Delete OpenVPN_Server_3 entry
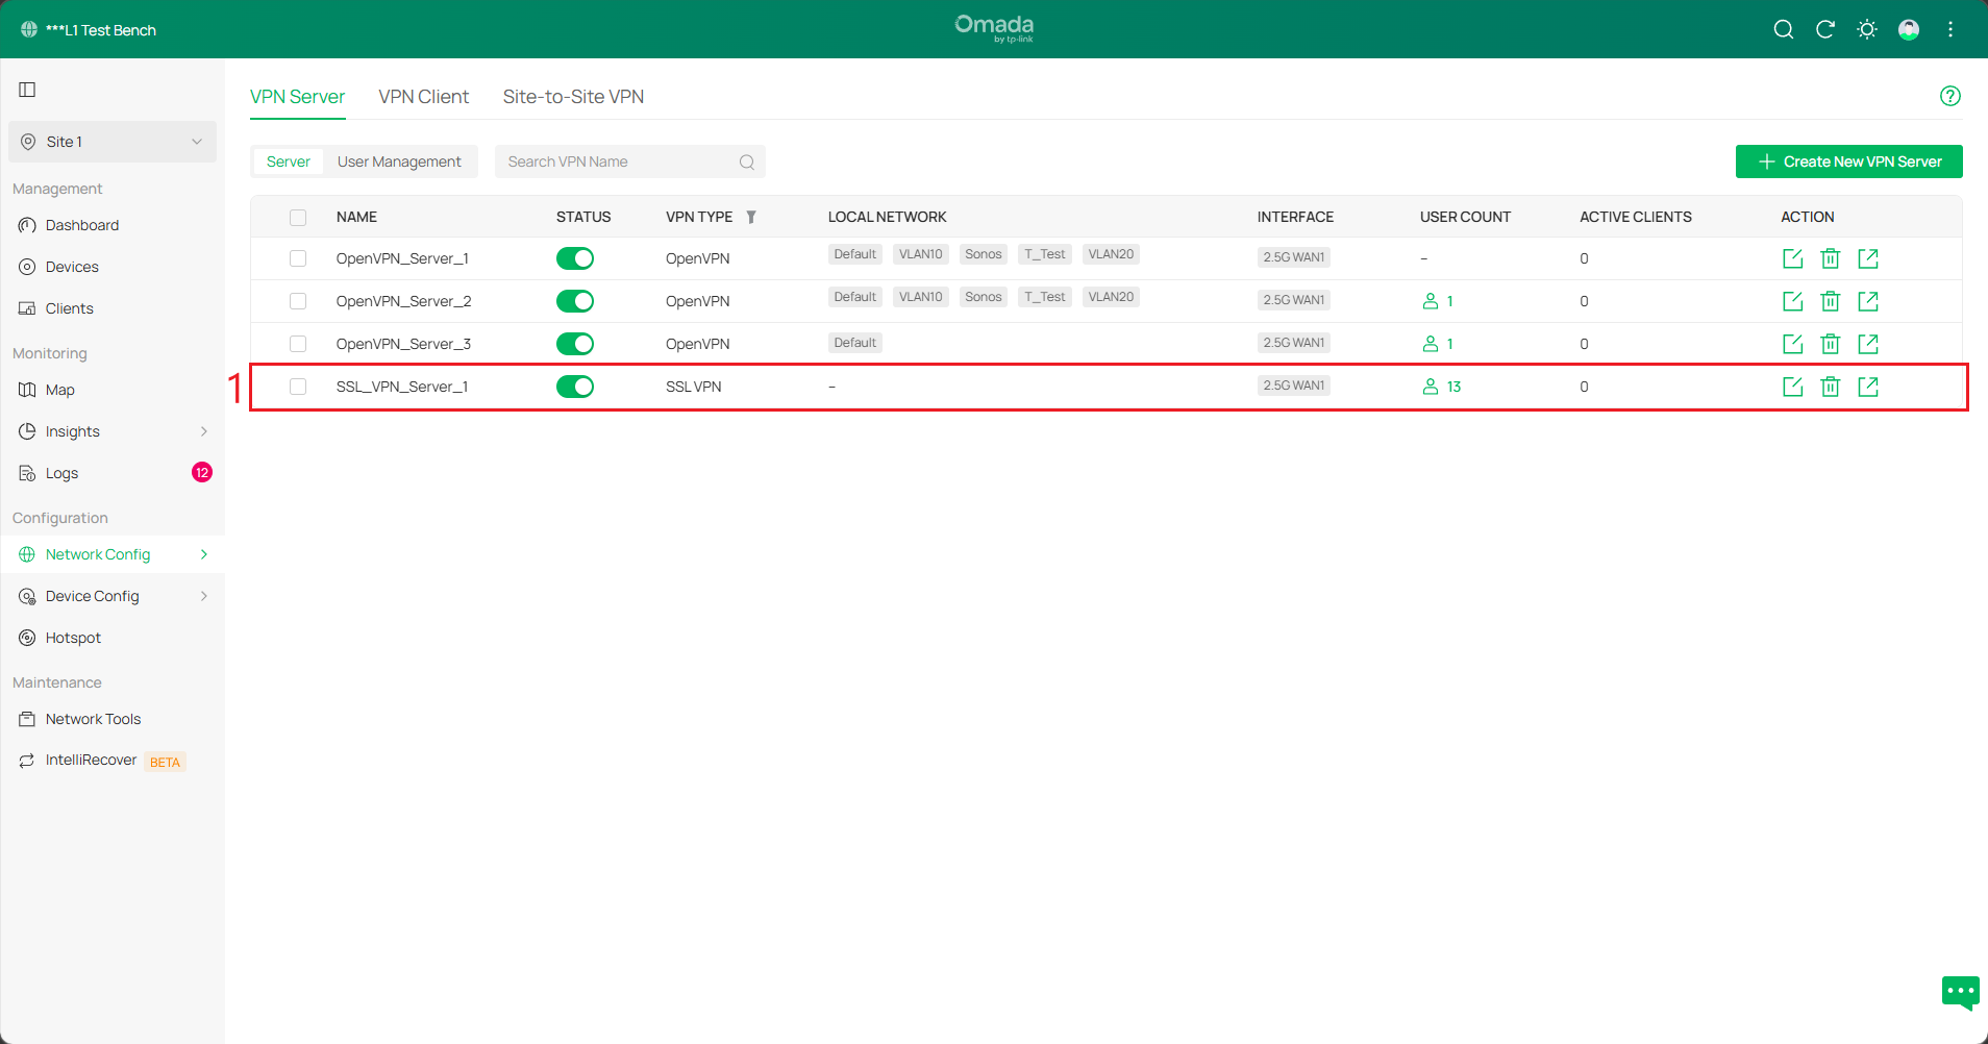Screen dimensions: 1988x1044 (1830, 344)
